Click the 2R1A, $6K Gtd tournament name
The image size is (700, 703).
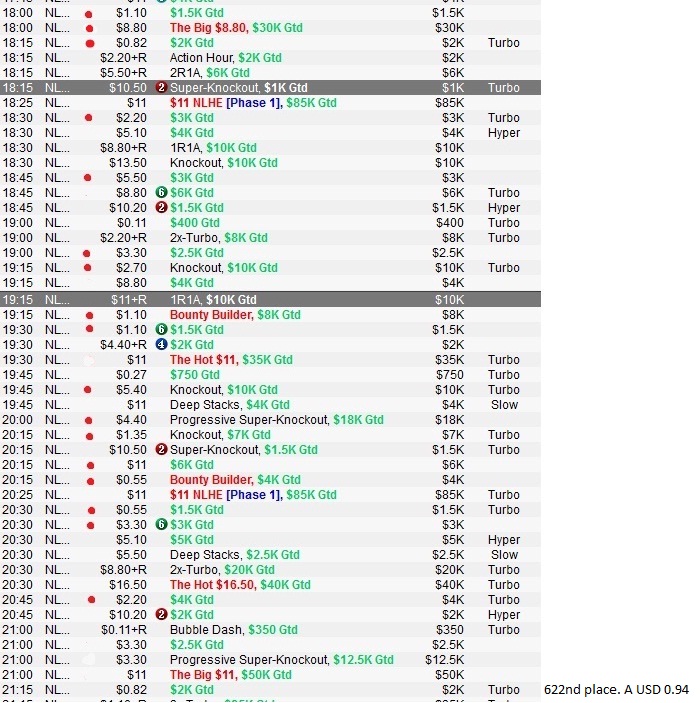coord(209,73)
